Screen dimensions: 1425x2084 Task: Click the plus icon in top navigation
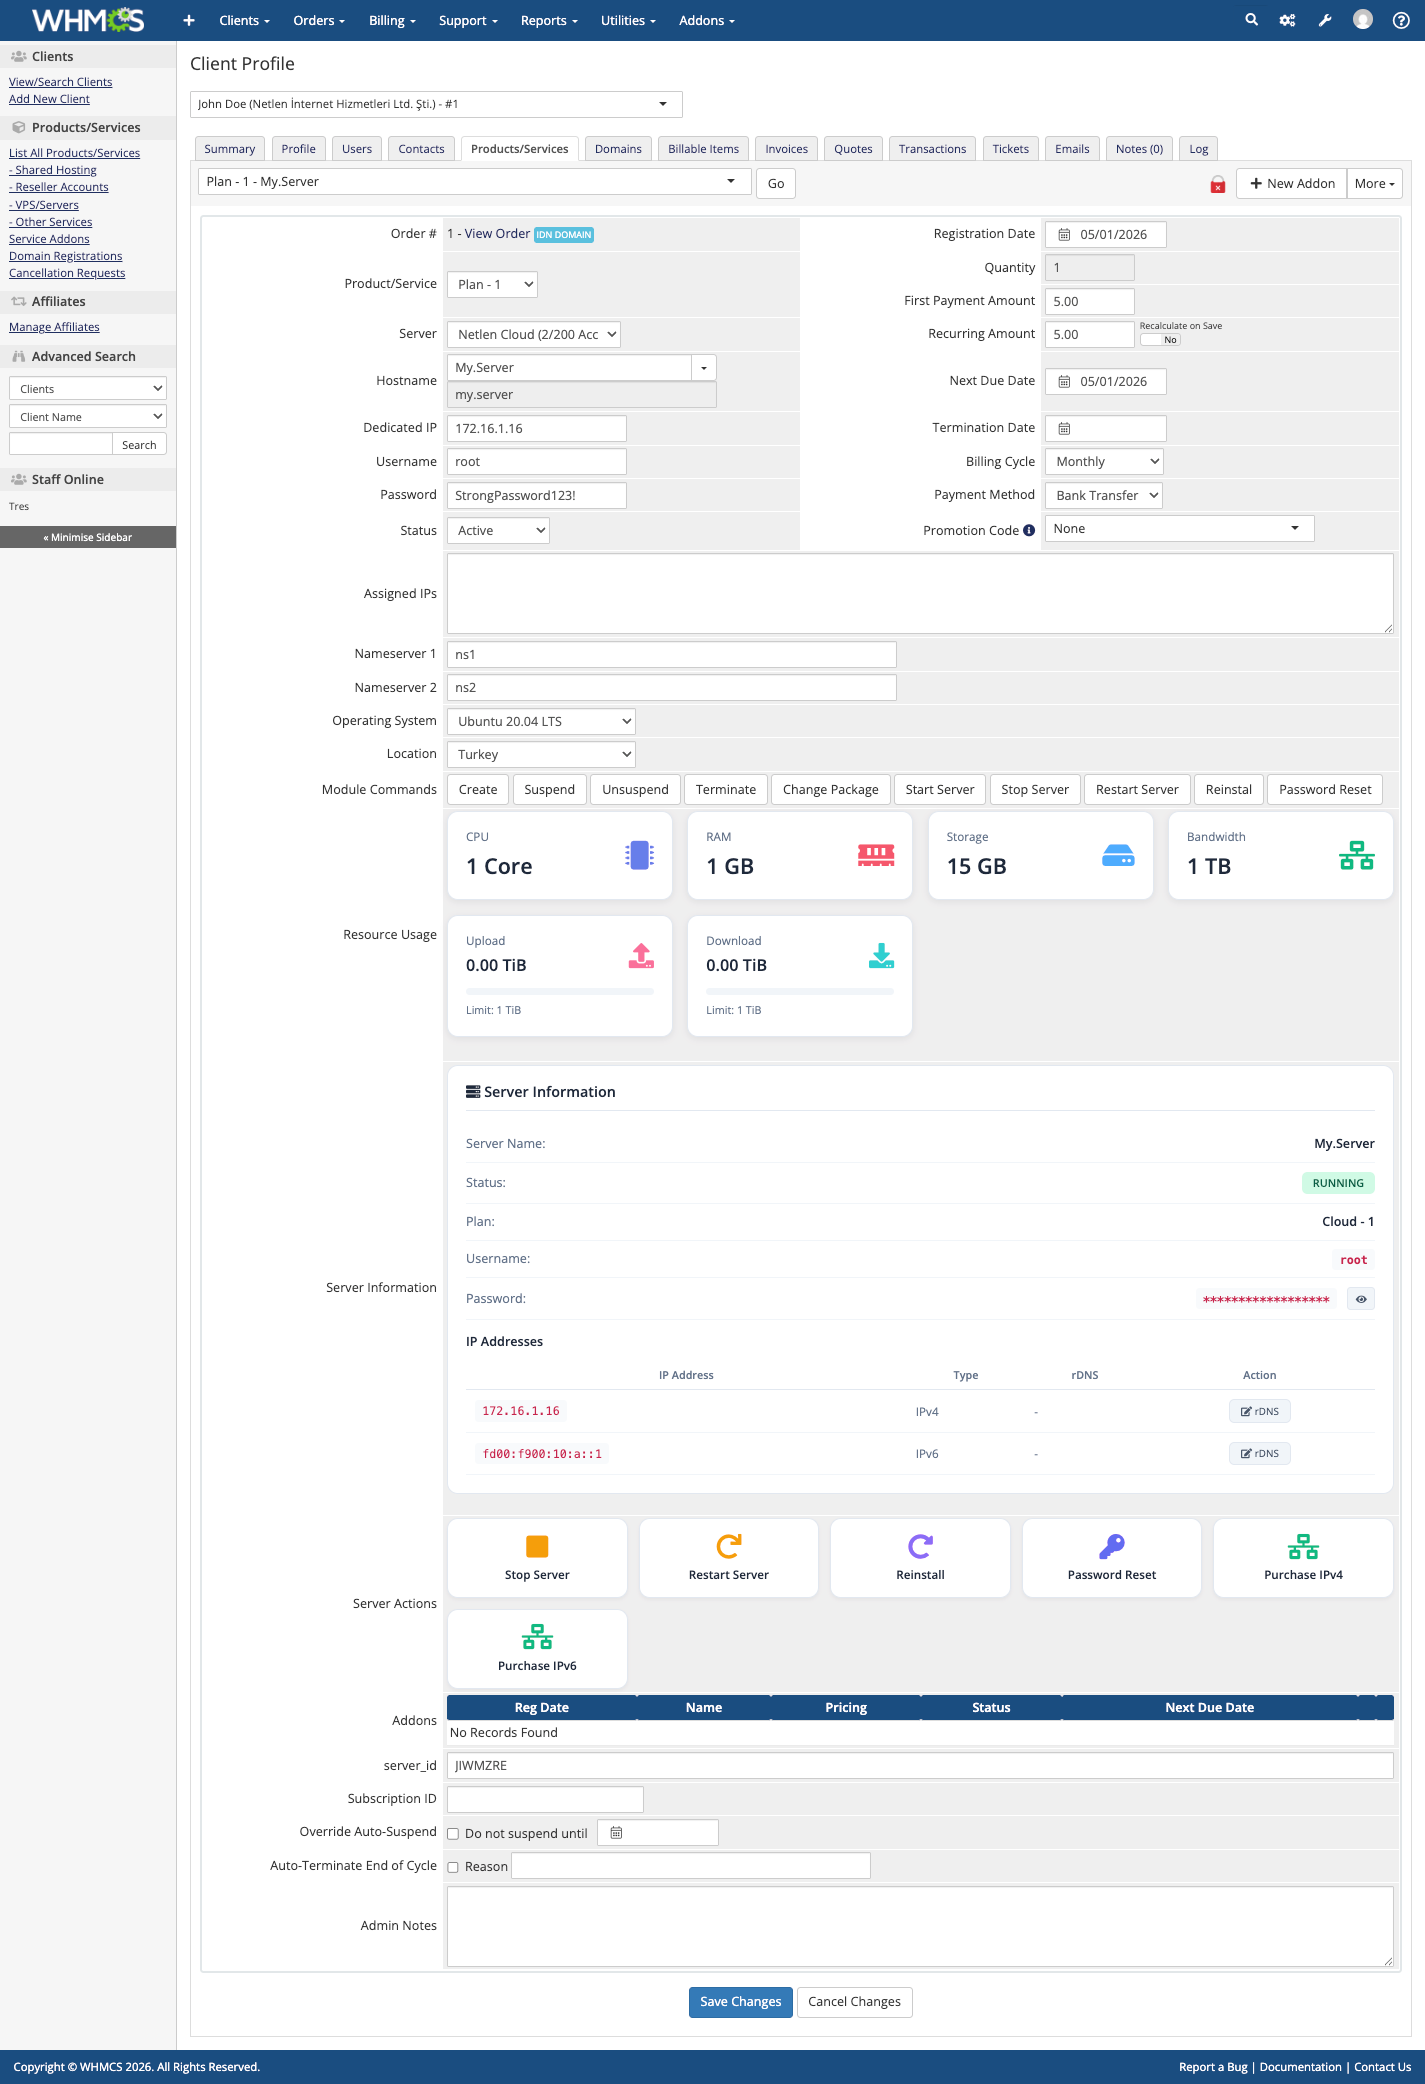[x=189, y=20]
